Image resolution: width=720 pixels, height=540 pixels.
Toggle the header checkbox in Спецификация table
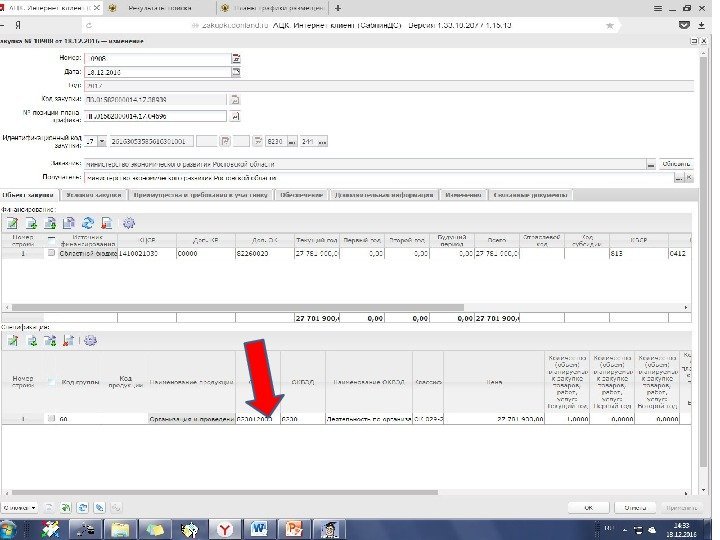[51, 382]
